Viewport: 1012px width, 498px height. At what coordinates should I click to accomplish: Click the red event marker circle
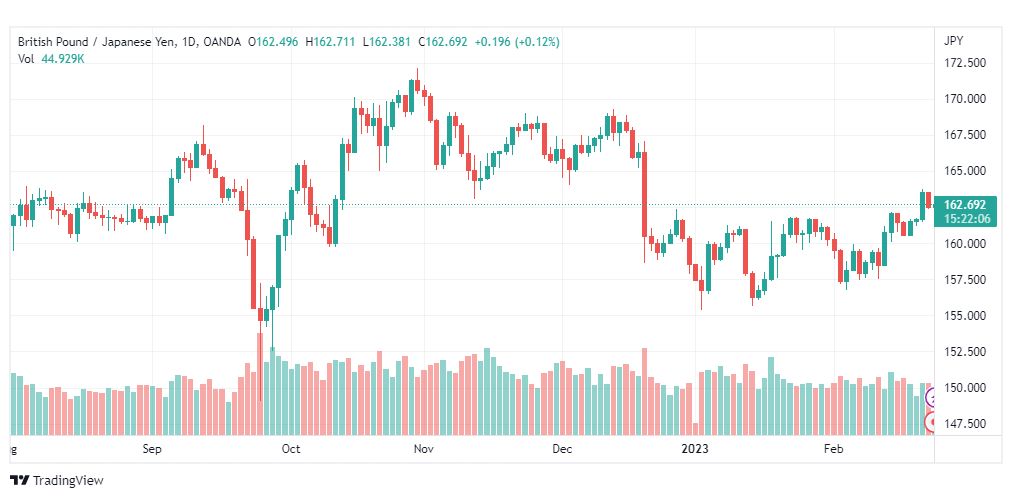coord(930,423)
